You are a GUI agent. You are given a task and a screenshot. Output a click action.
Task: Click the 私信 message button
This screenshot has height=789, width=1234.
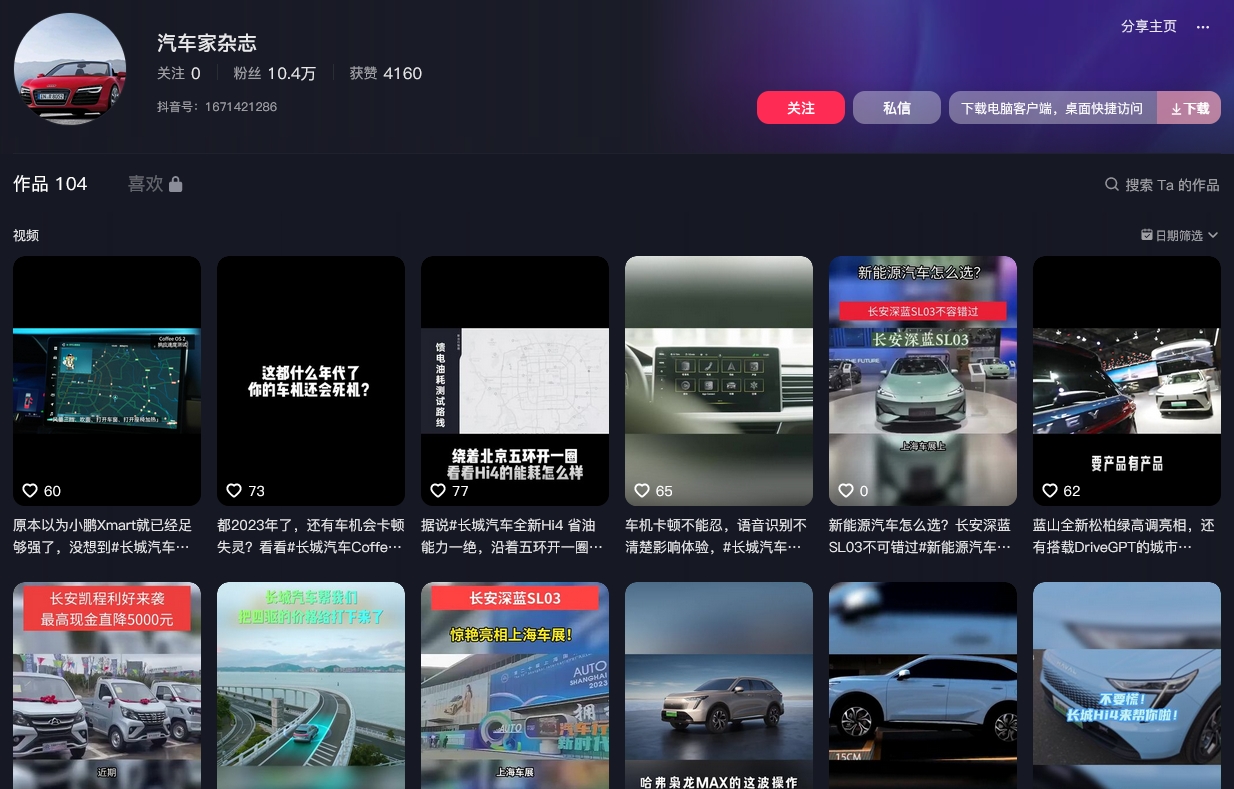(897, 108)
